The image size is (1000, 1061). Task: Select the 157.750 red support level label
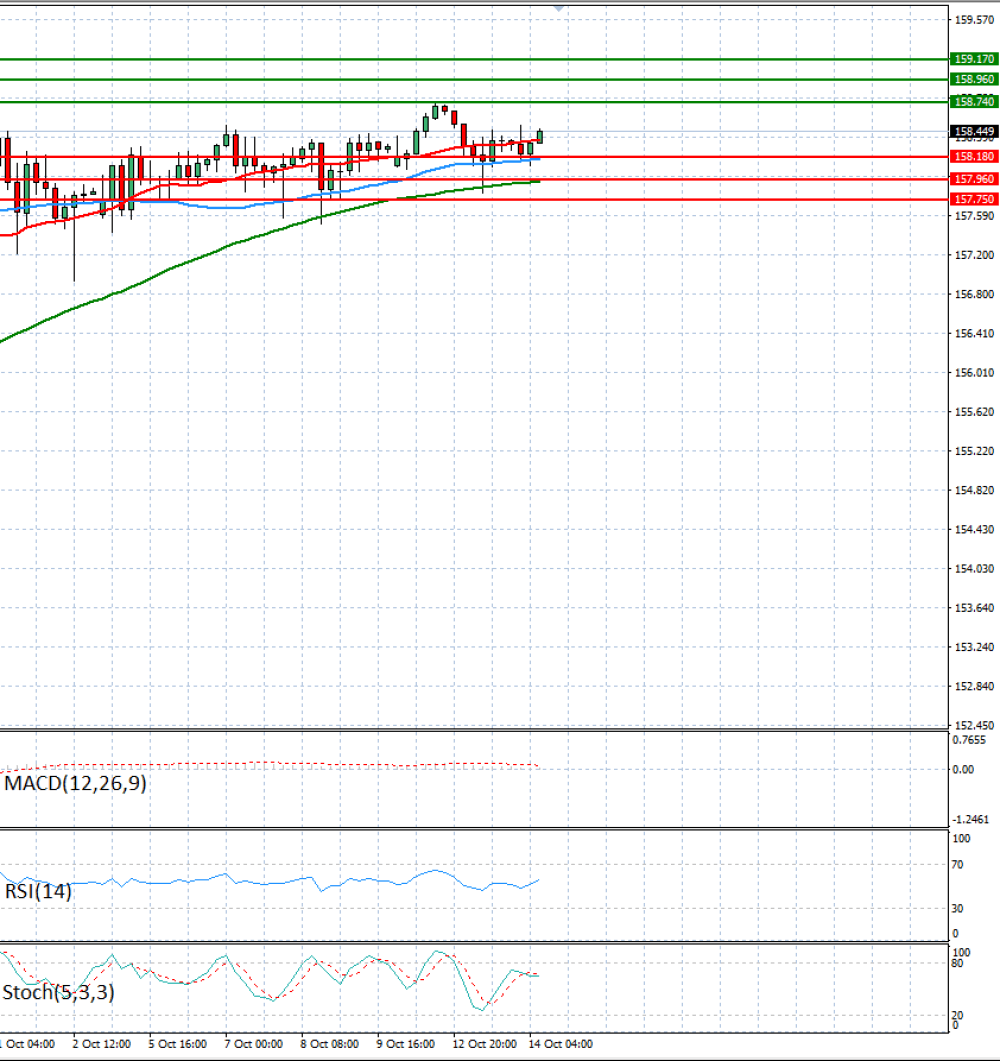pyautogui.click(x=974, y=199)
